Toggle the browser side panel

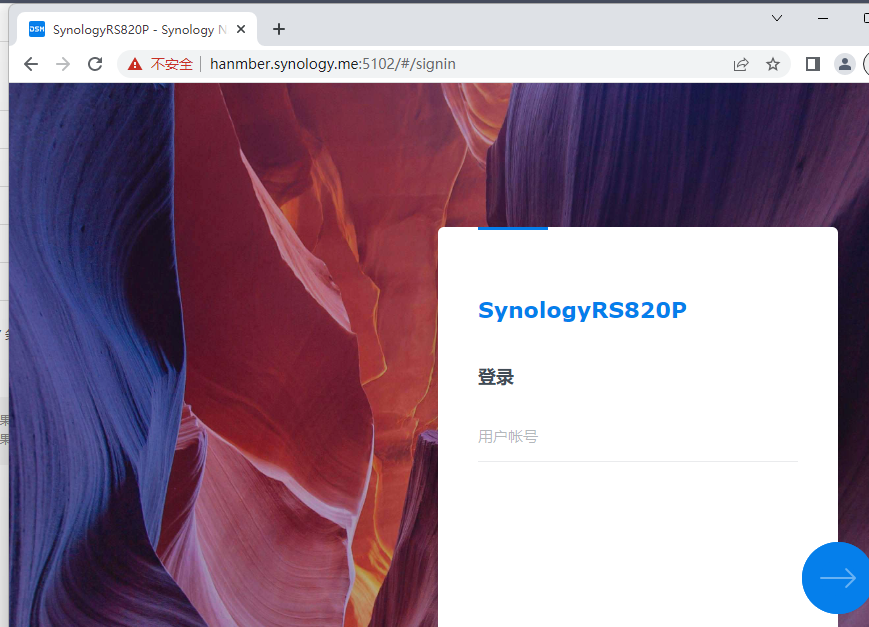coord(813,64)
